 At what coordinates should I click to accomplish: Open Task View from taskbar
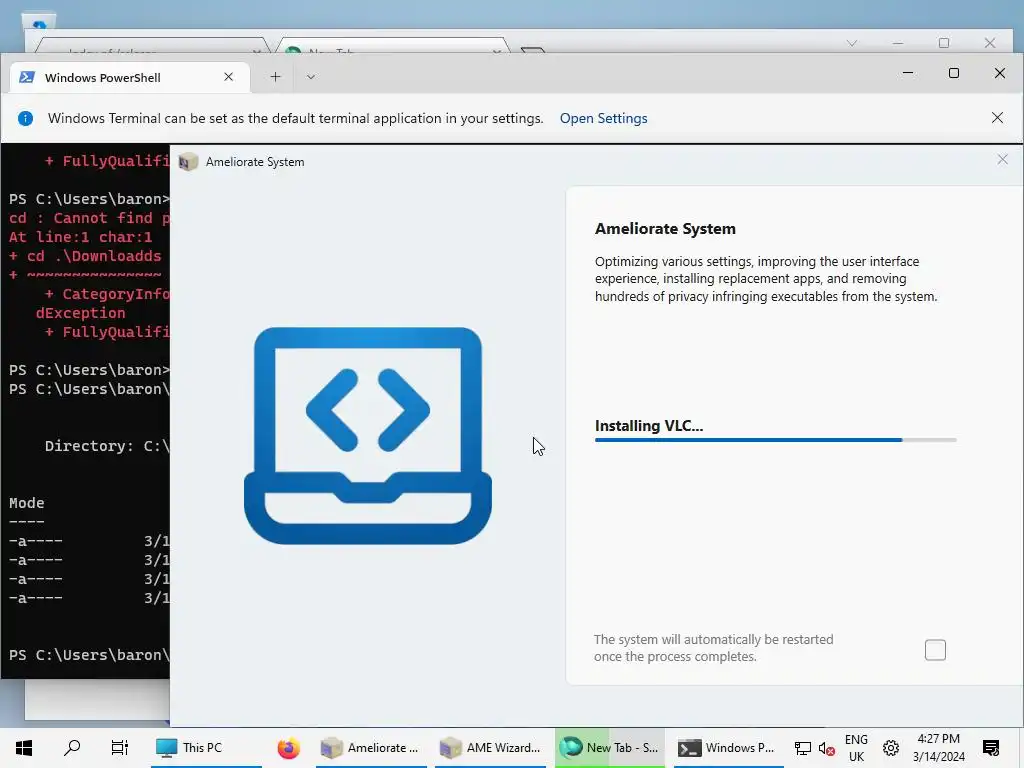120,748
